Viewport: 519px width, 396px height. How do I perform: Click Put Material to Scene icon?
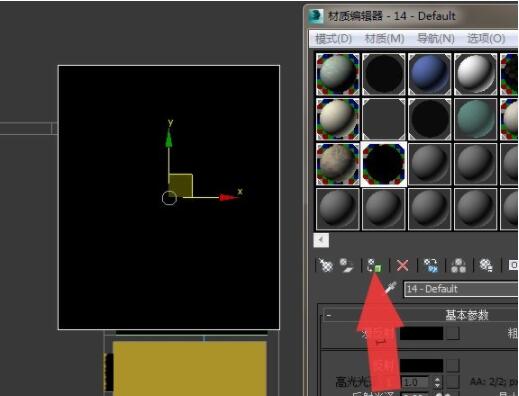tap(346, 266)
